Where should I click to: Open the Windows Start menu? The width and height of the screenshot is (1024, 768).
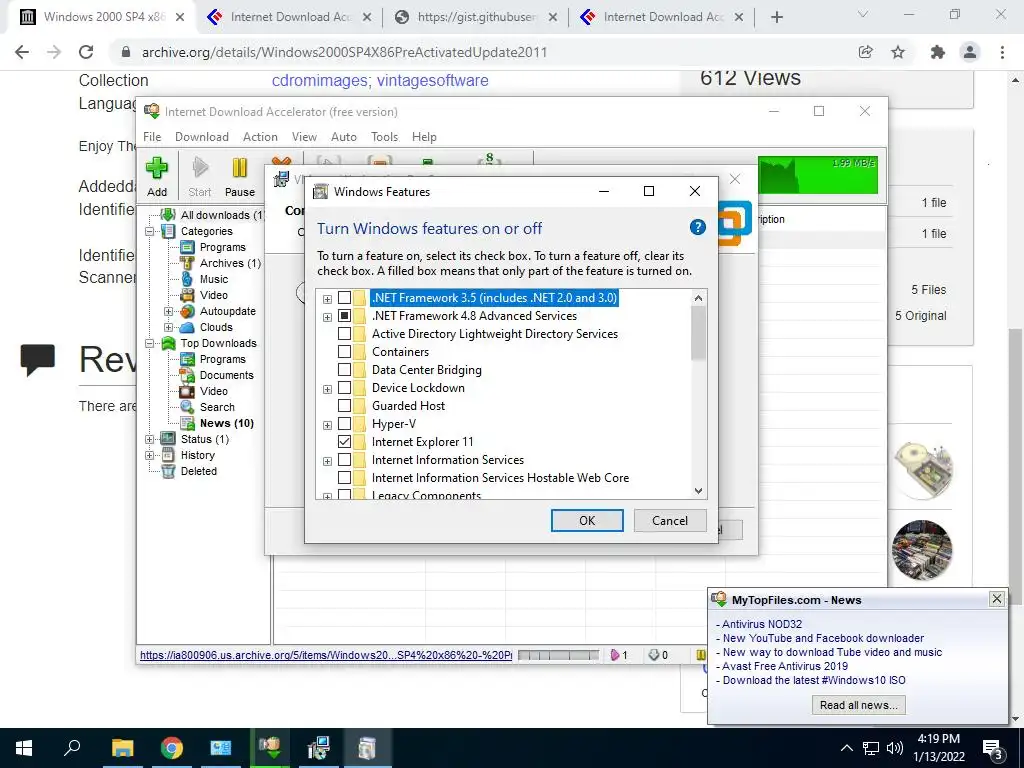click(24, 747)
